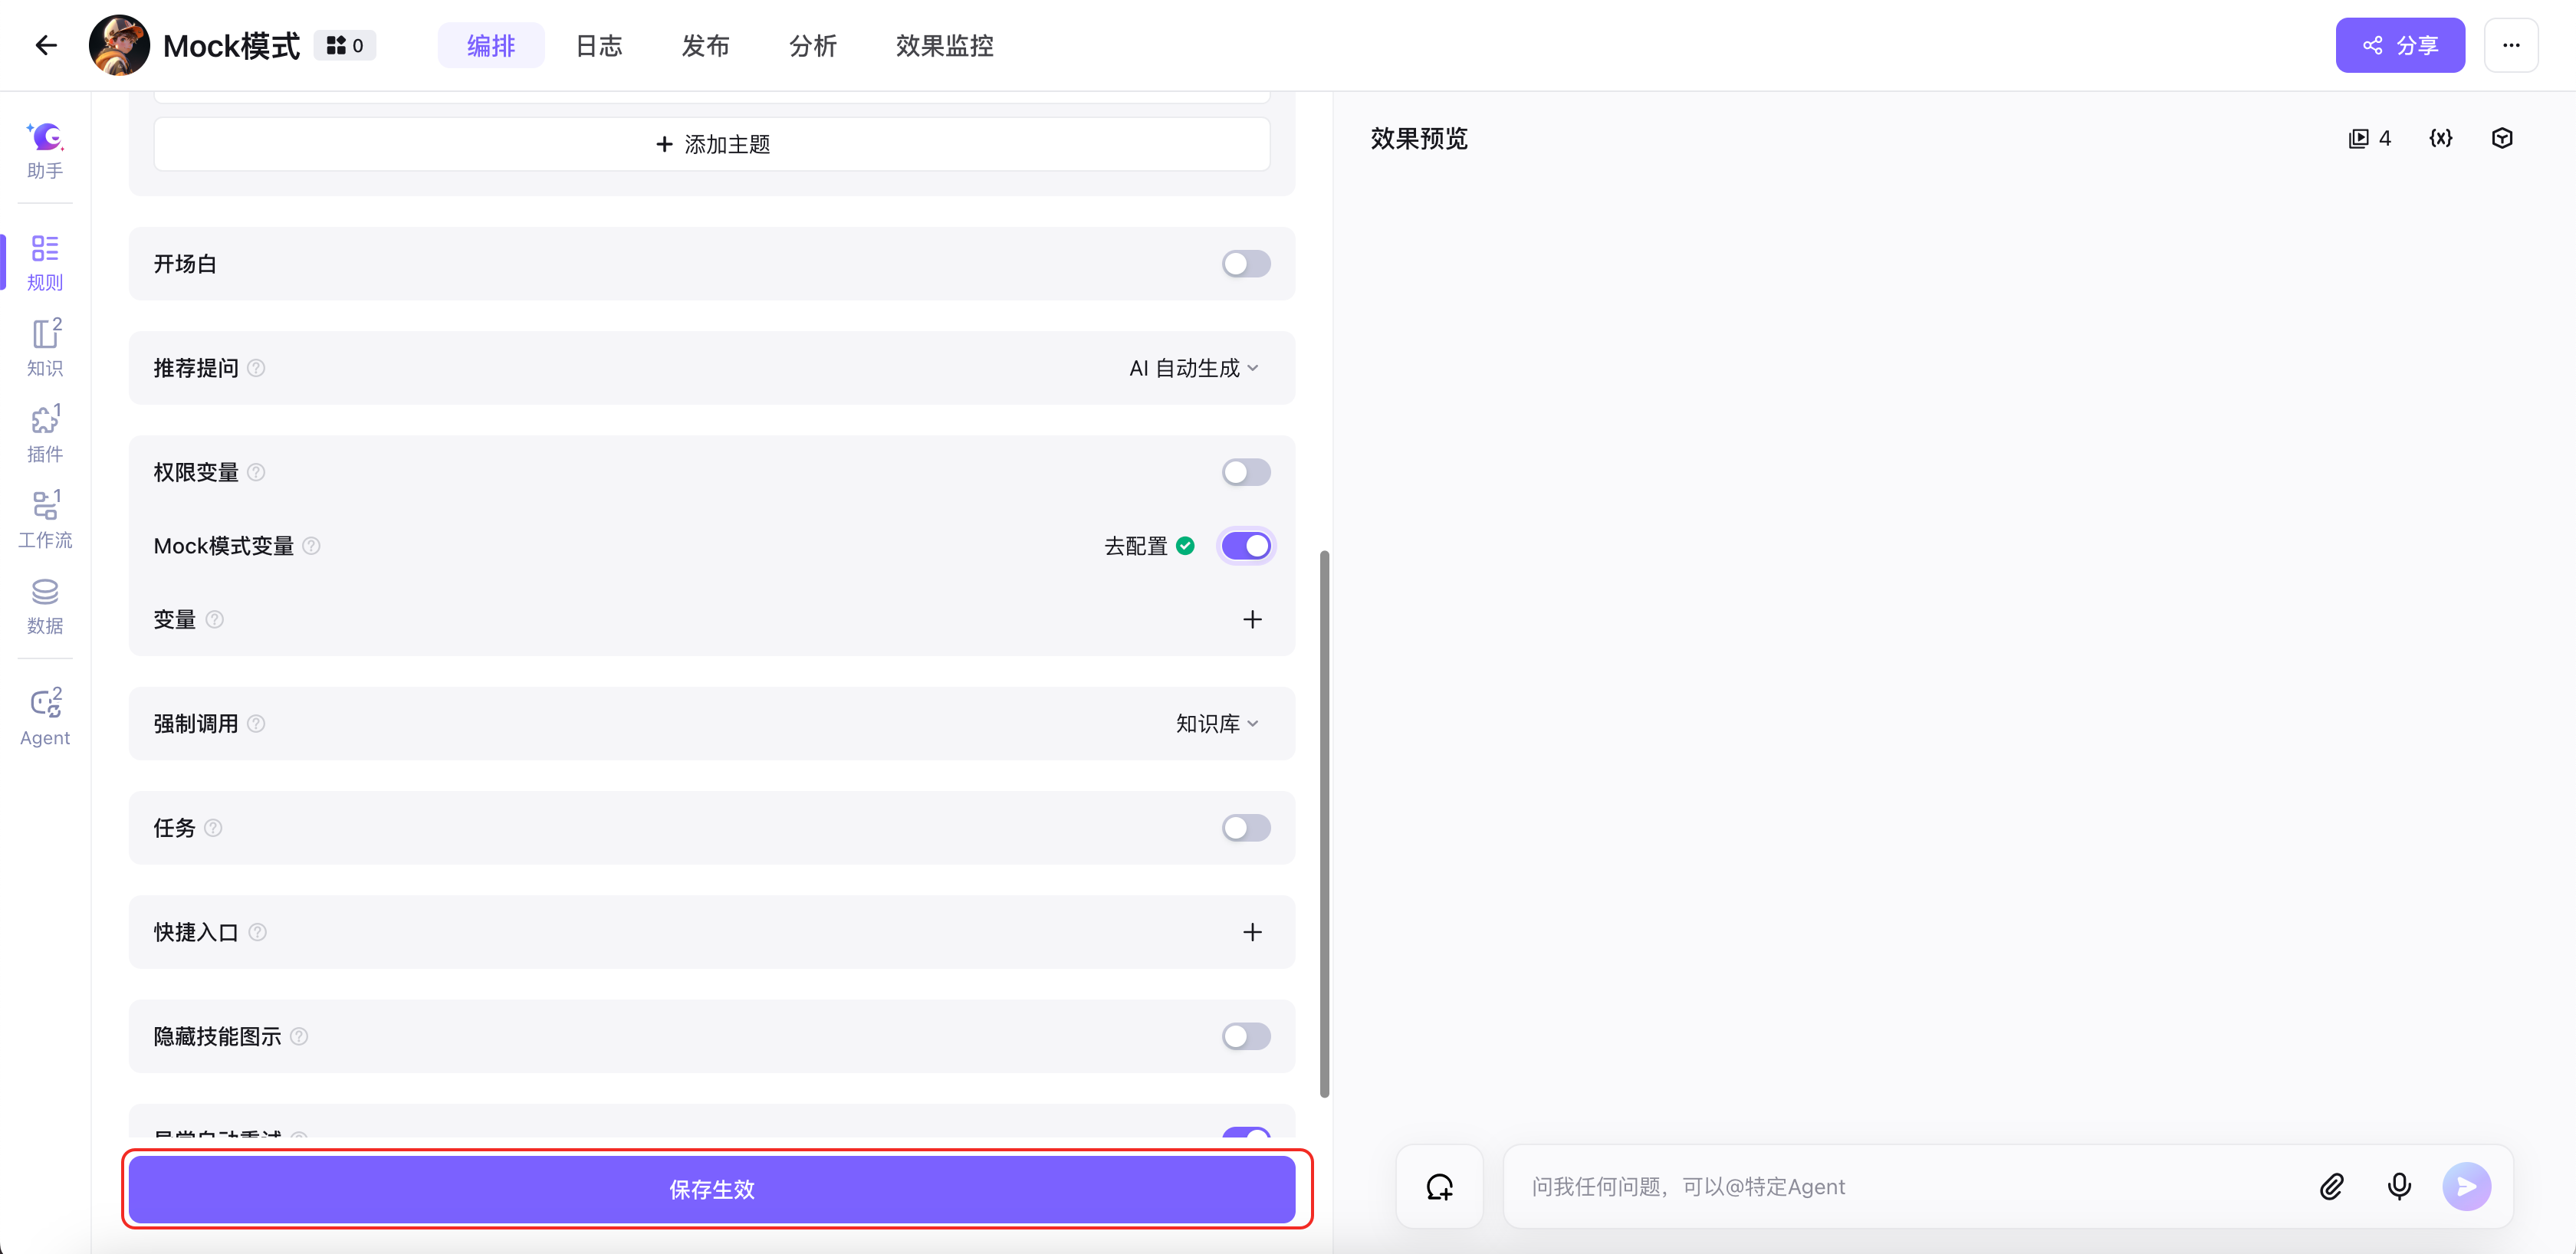The width and height of the screenshot is (2576, 1254).
Task: Enable the 开场白 toggle
Action: click(1245, 264)
